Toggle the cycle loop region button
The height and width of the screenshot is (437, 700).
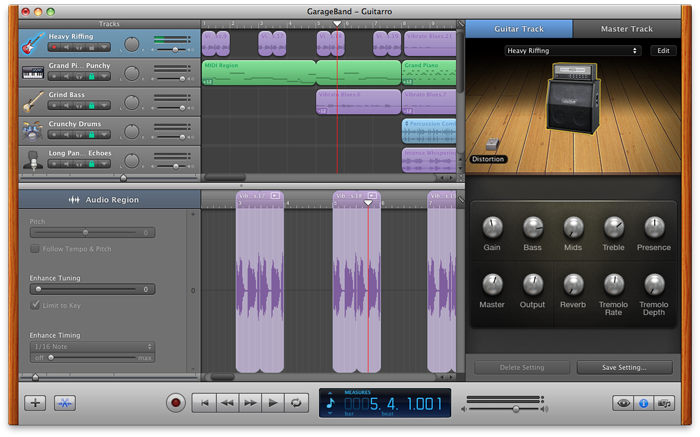pyautogui.click(x=296, y=403)
